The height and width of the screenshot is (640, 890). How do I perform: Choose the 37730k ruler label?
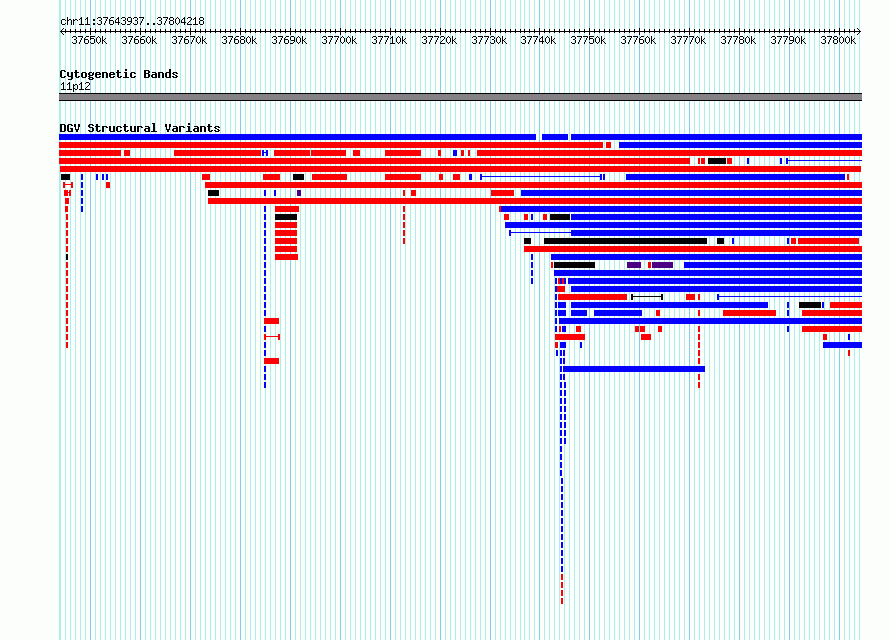point(489,41)
